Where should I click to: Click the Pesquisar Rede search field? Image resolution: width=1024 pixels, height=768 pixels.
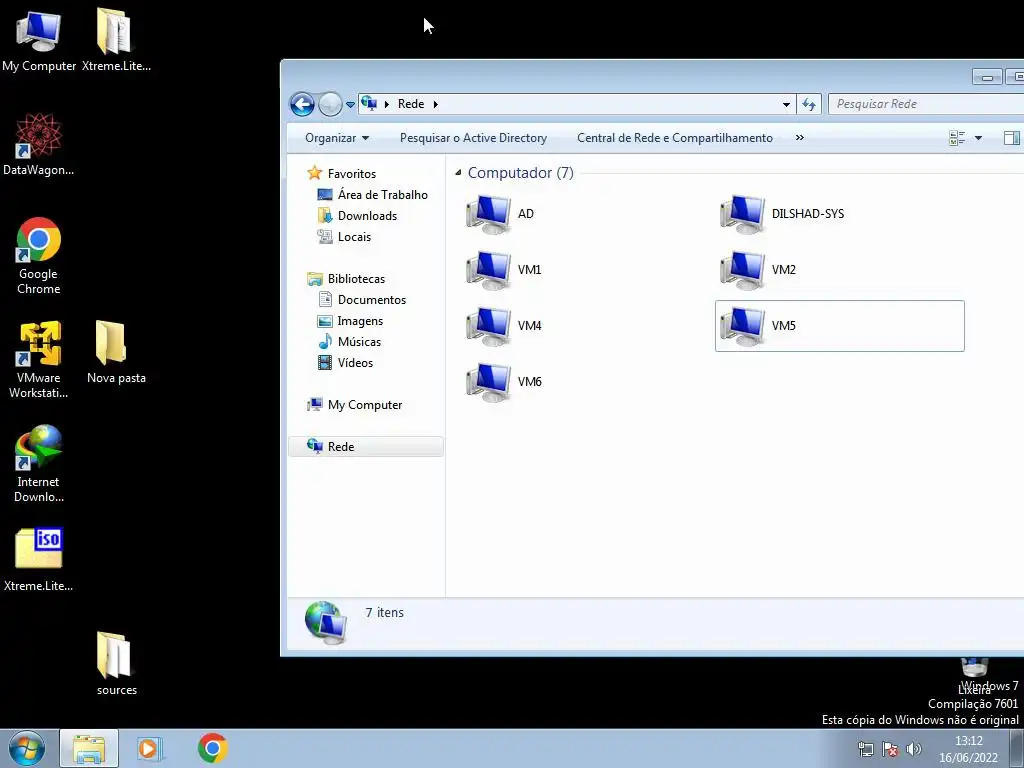926,104
